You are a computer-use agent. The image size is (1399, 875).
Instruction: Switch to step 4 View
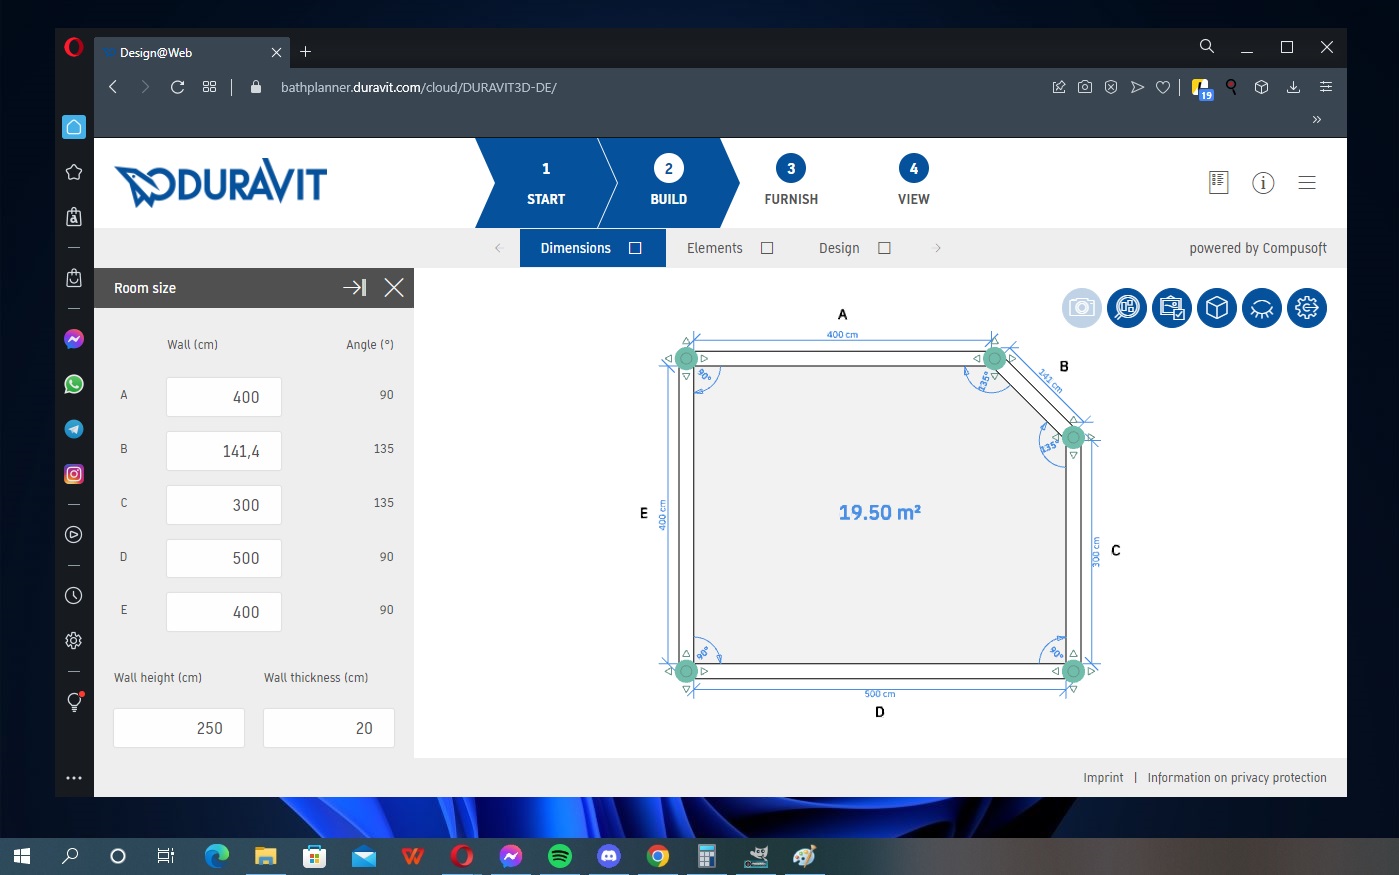pyautogui.click(x=913, y=181)
